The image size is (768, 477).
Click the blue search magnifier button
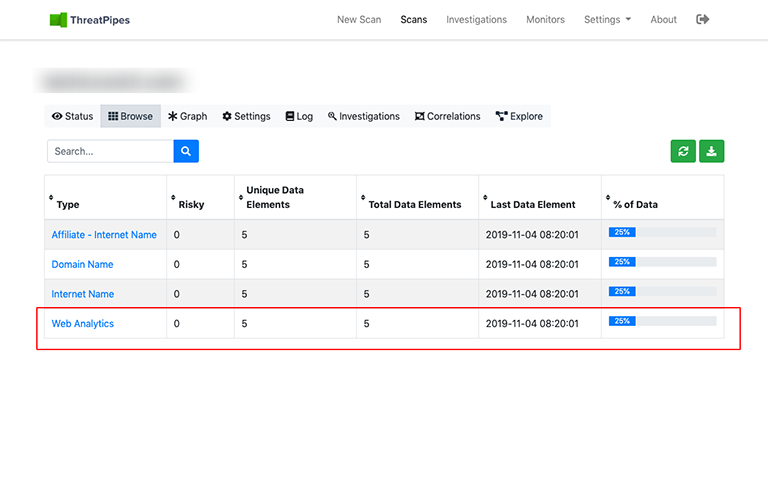coord(186,151)
